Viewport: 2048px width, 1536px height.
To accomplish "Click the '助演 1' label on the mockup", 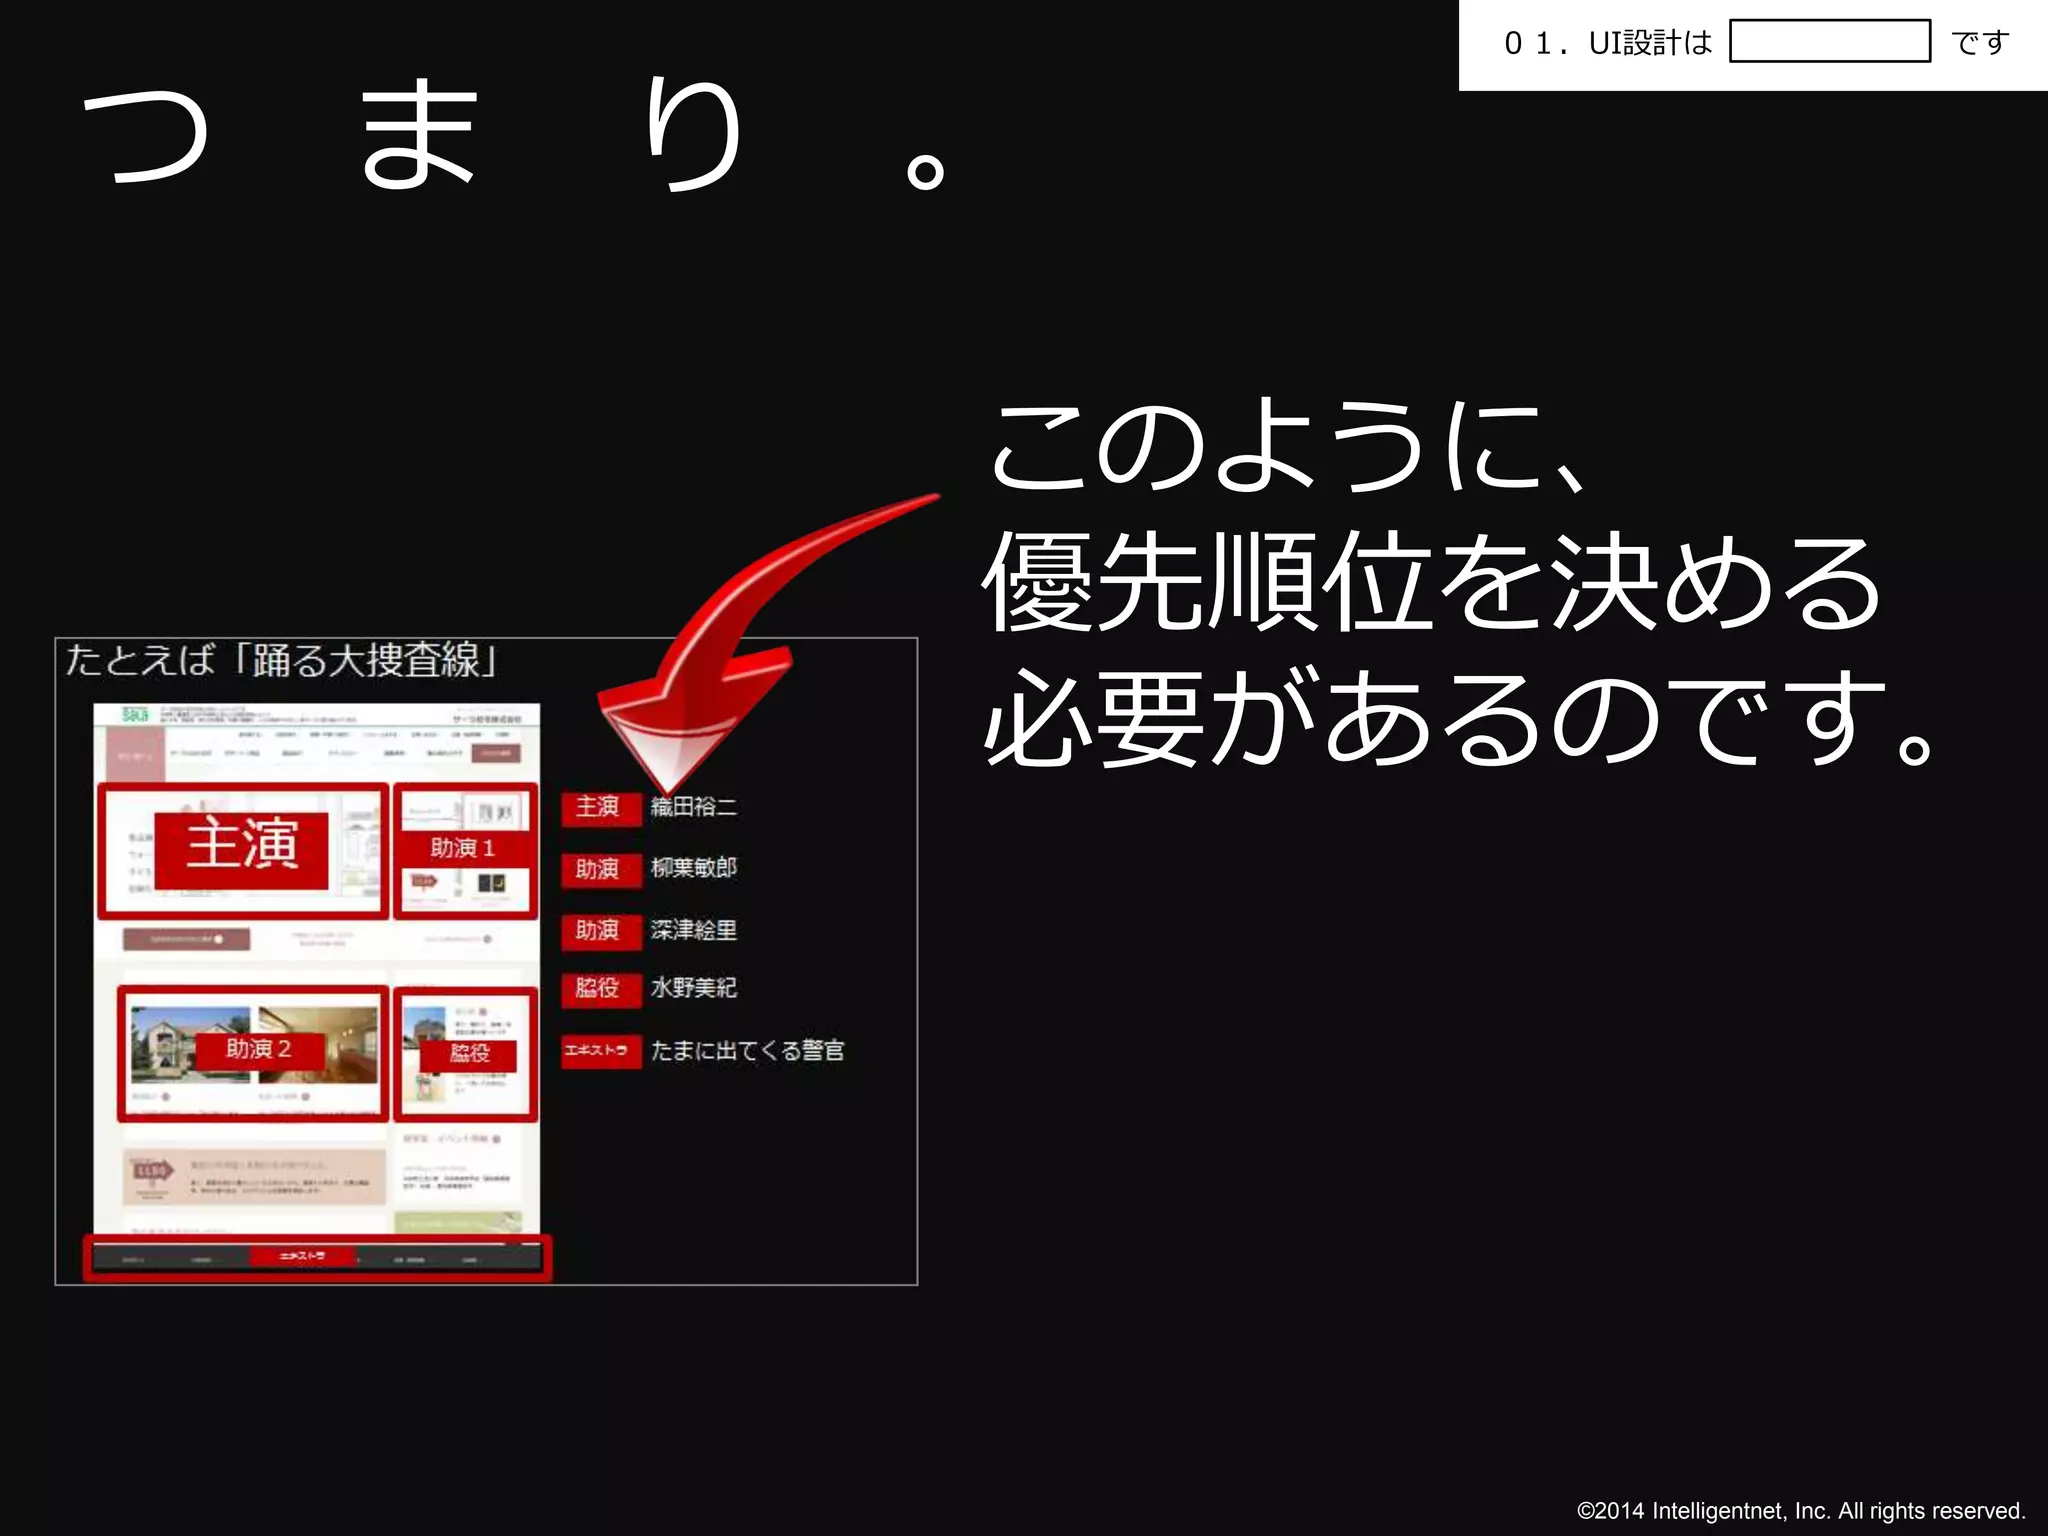I will (463, 848).
